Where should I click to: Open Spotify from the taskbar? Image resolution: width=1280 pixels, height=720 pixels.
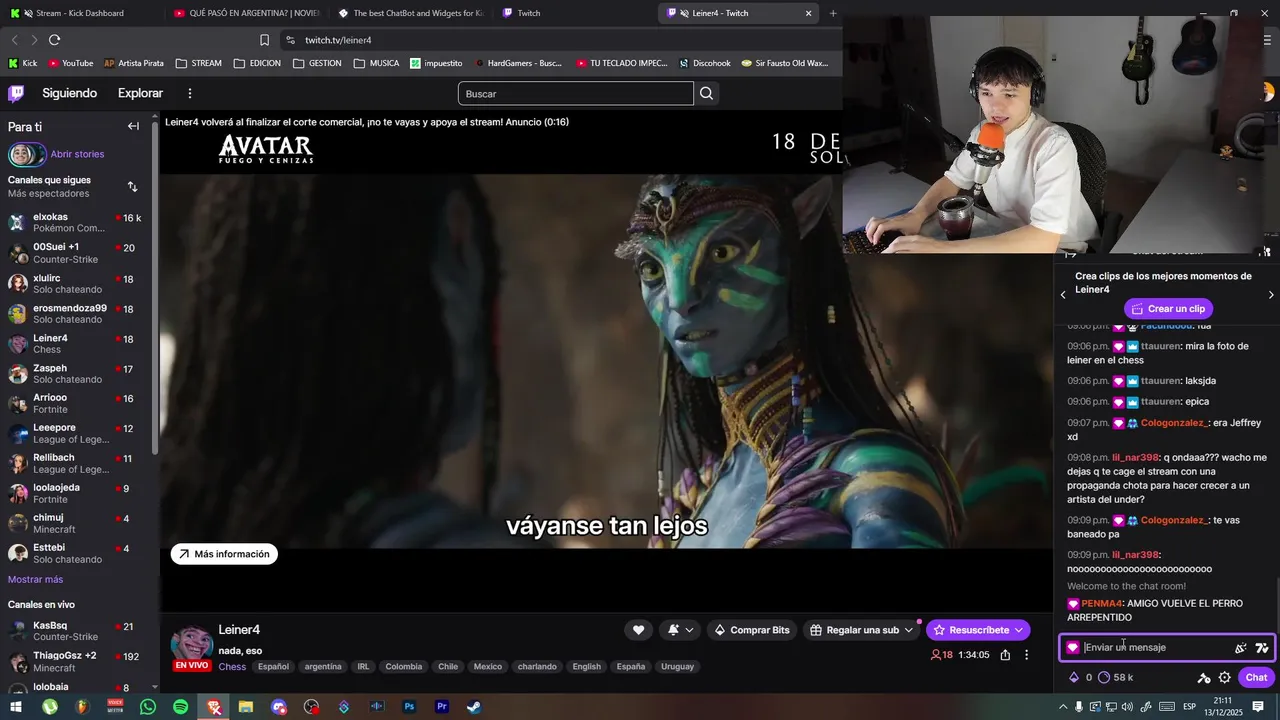(x=181, y=707)
